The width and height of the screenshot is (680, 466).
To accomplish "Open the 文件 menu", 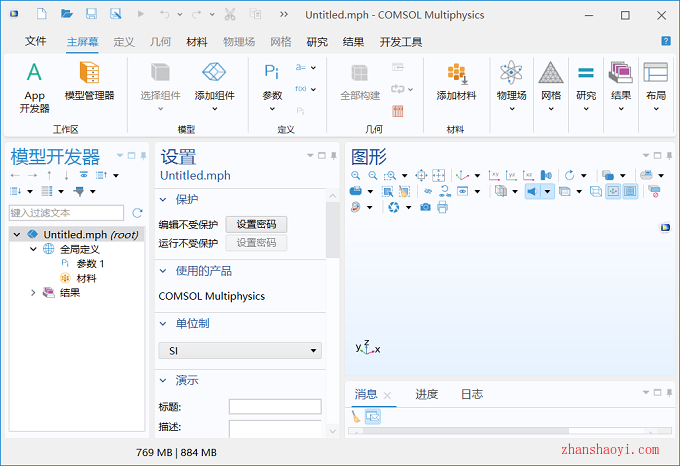I will [x=36, y=41].
